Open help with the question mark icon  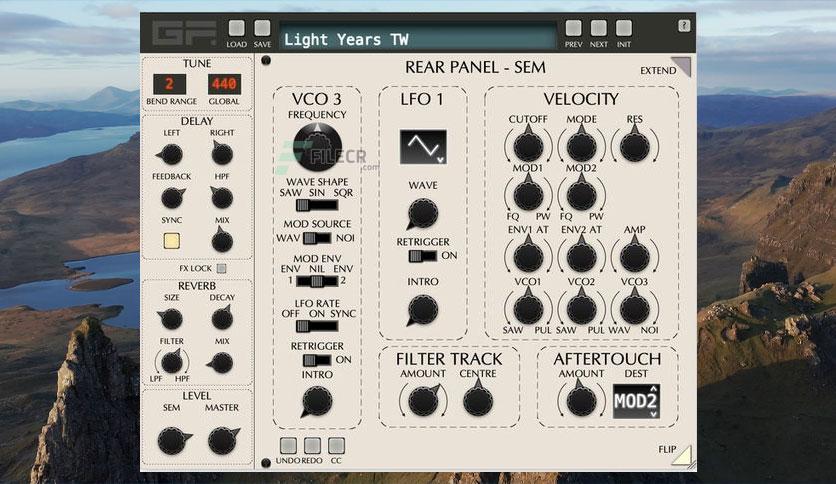684,26
